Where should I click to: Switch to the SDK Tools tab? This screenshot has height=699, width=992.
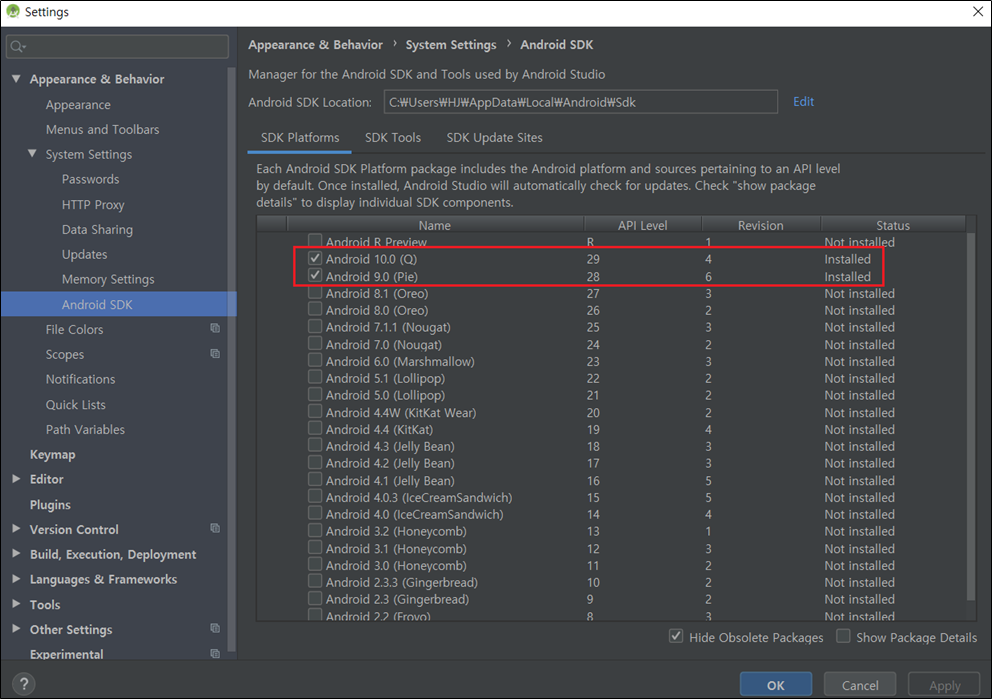pos(393,138)
